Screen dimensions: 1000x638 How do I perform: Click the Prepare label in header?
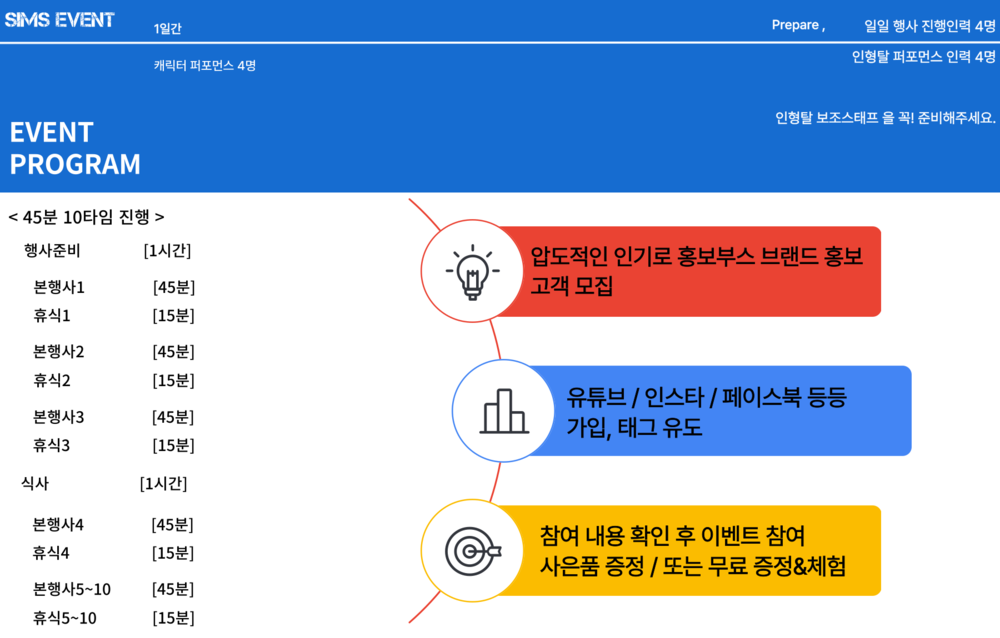[797, 26]
